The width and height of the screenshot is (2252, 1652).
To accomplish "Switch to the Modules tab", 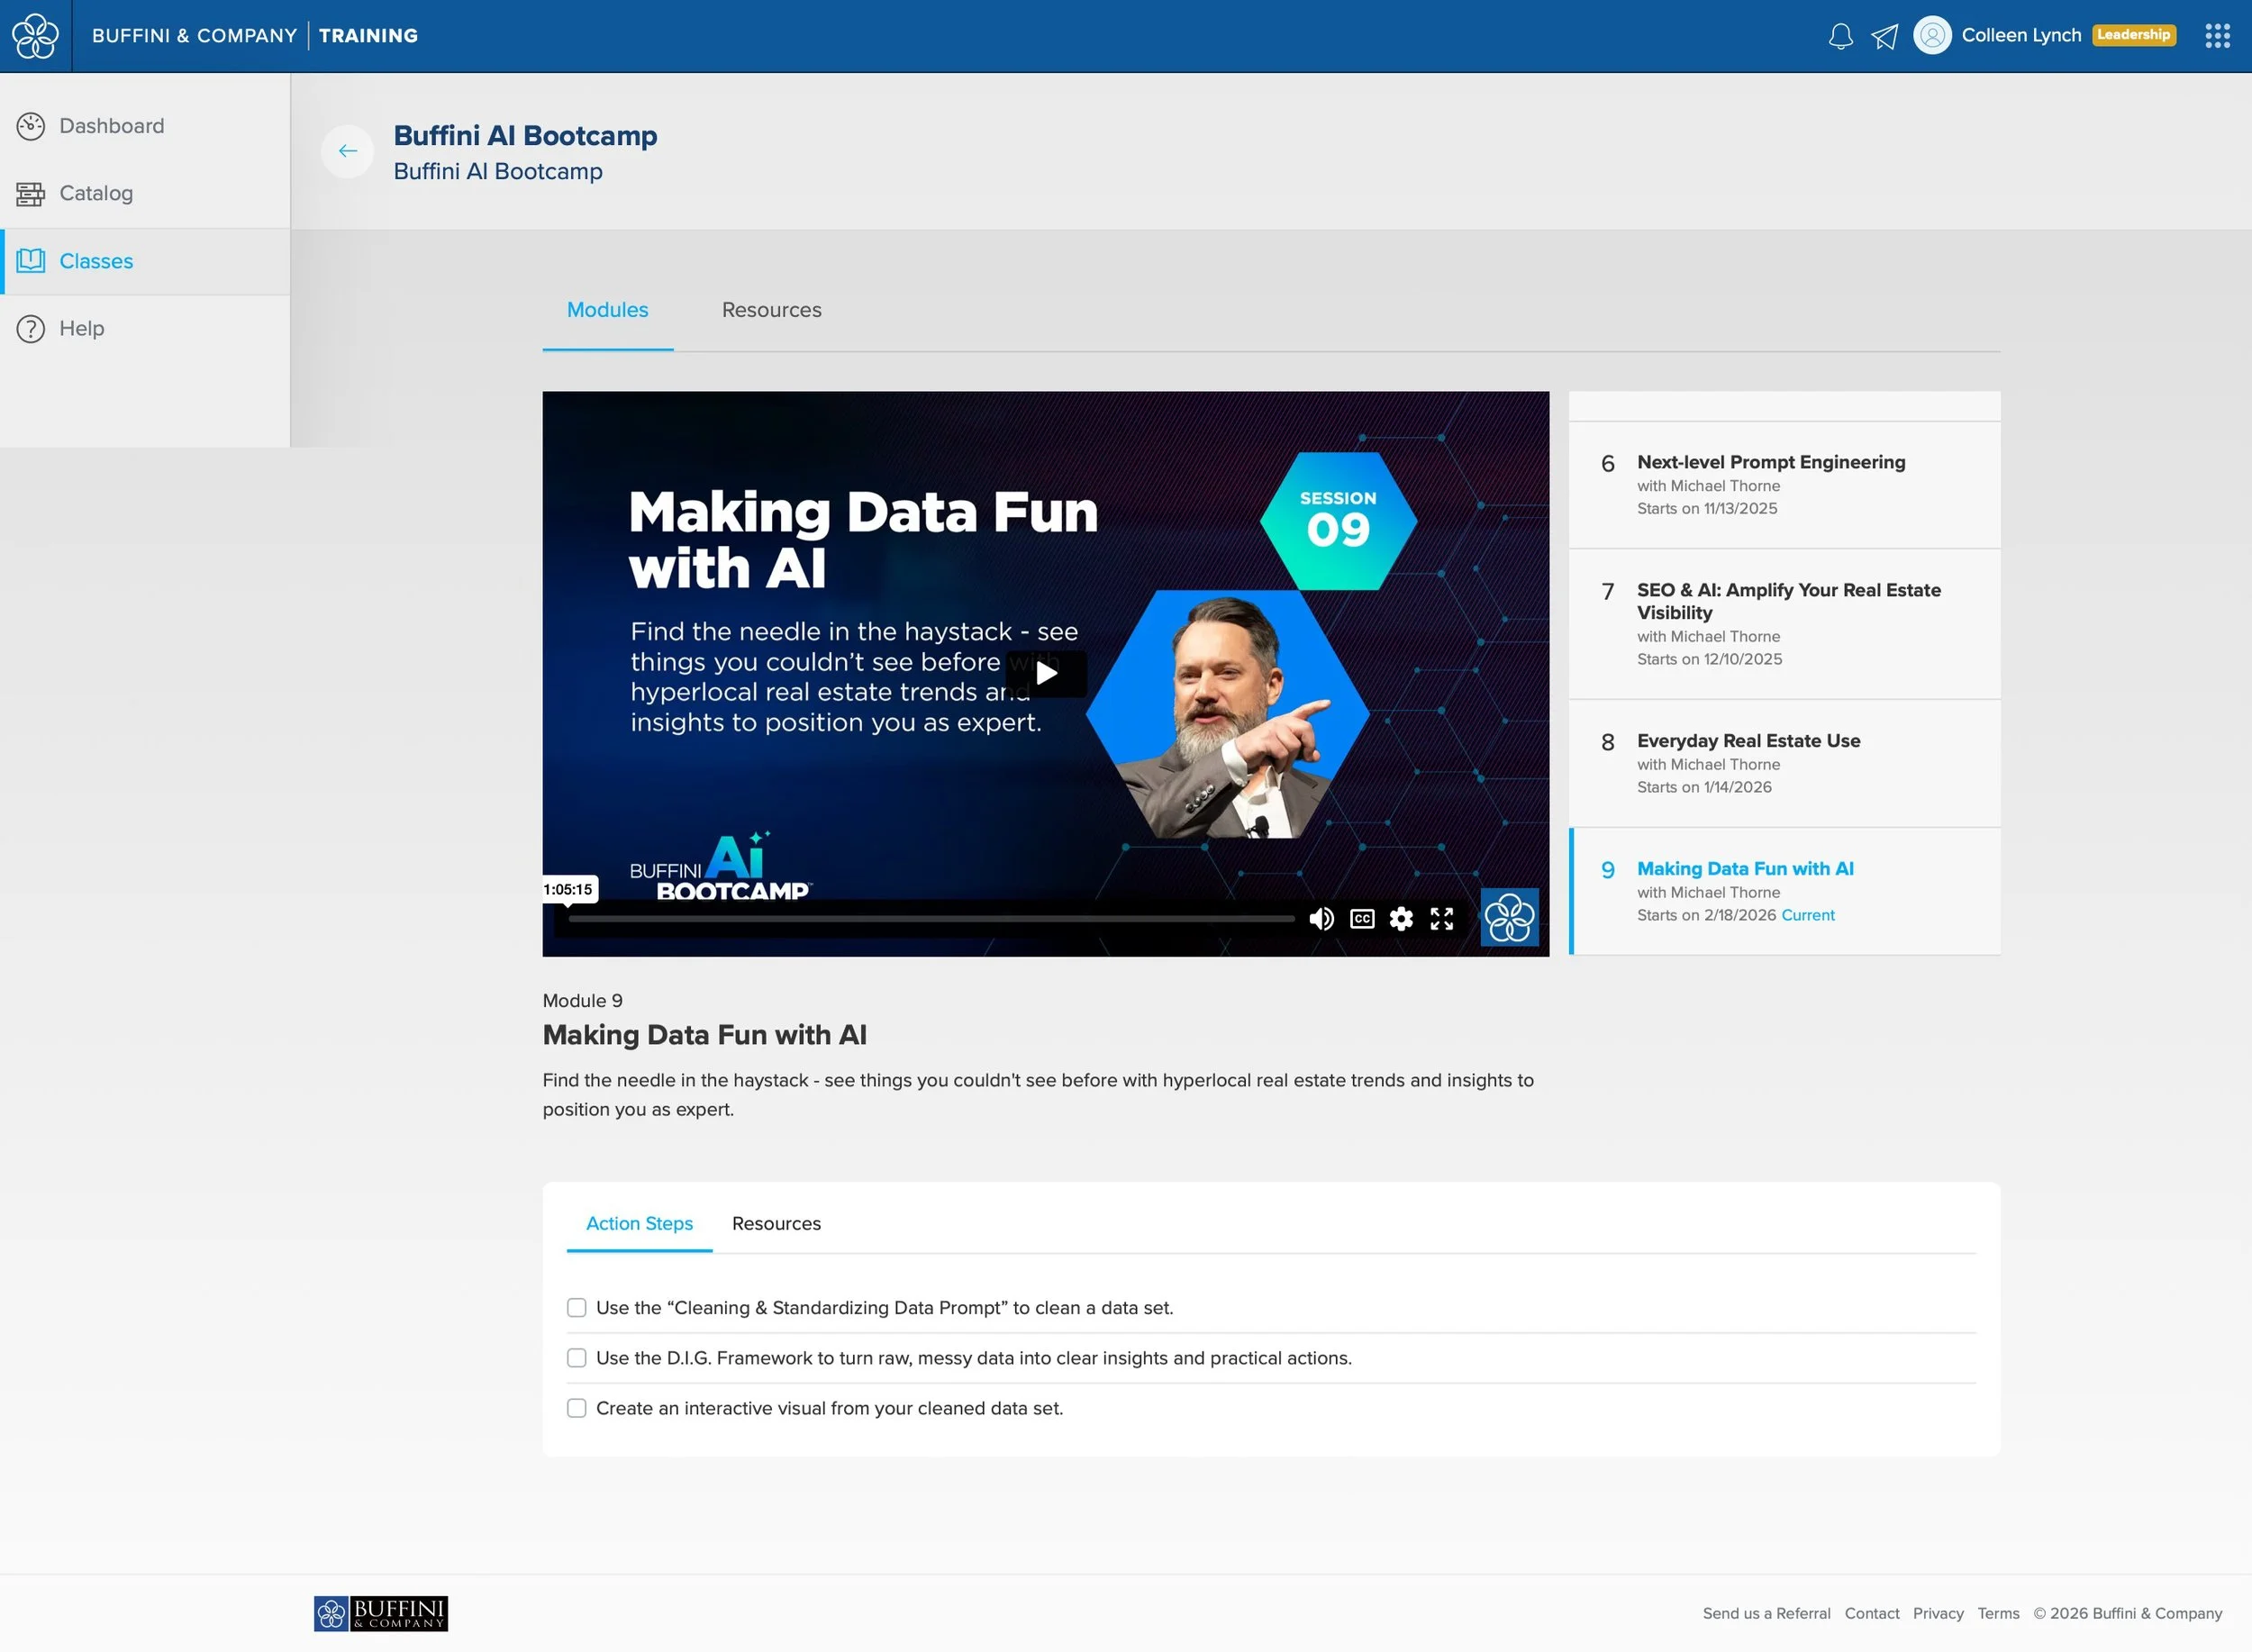I will pyautogui.click(x=607, y=310).
